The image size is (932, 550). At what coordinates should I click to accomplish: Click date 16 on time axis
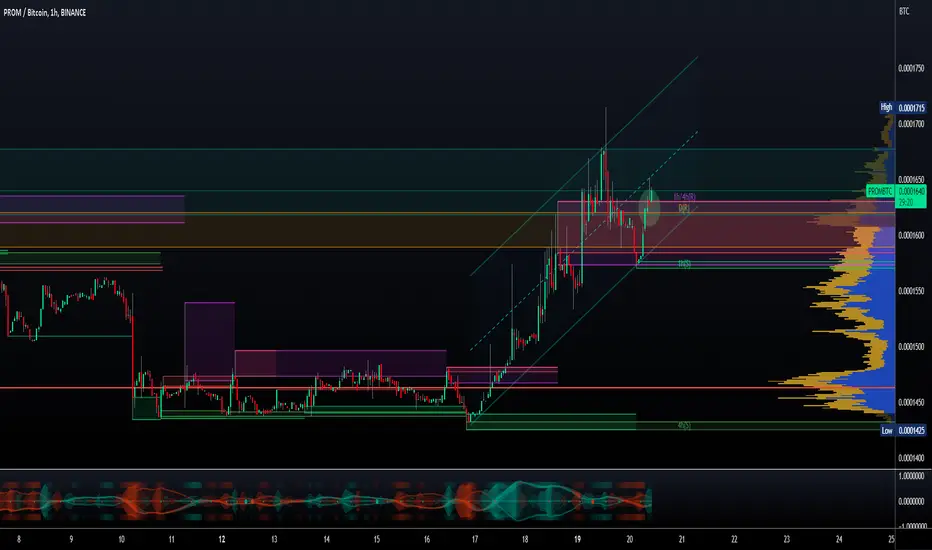pyautogui.click(x=427, y=540)
